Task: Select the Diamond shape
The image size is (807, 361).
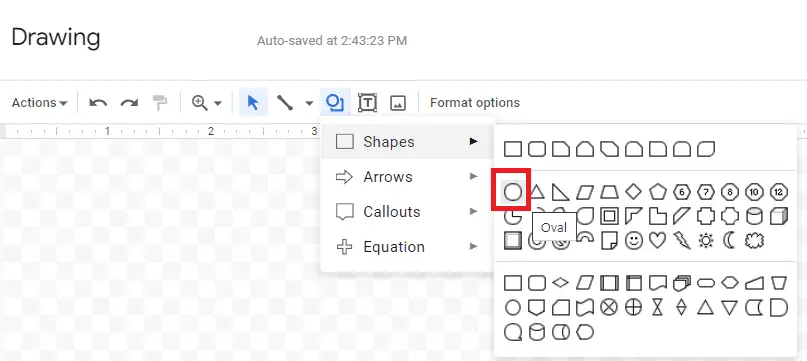Action: 634,192
